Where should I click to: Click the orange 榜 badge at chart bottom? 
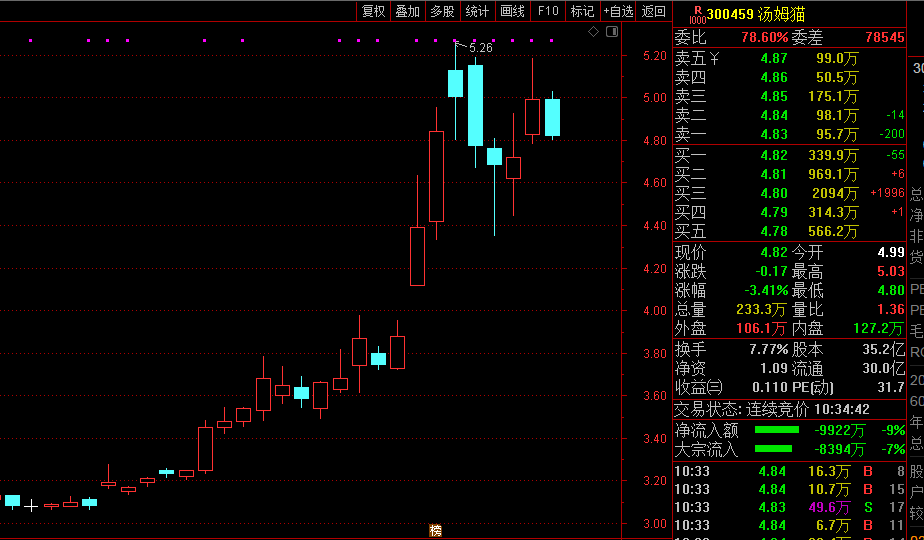pos(435,530)
